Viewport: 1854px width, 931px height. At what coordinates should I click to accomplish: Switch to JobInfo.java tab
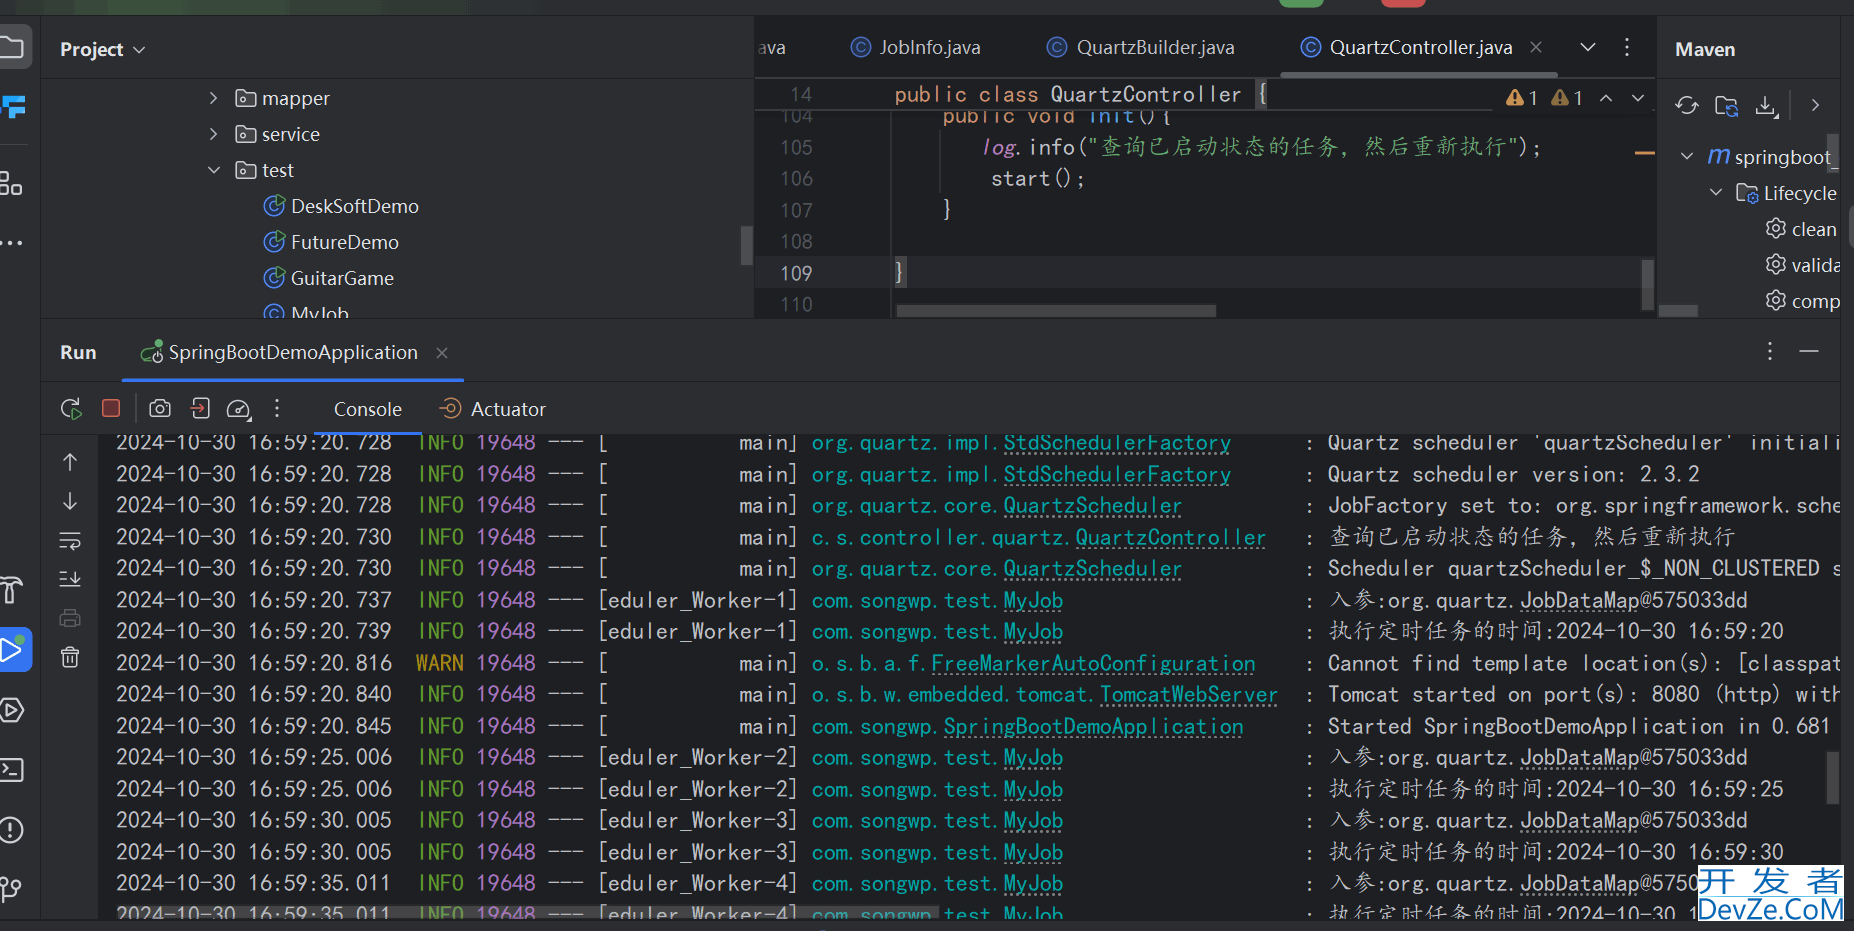click(x=915, y=47)
